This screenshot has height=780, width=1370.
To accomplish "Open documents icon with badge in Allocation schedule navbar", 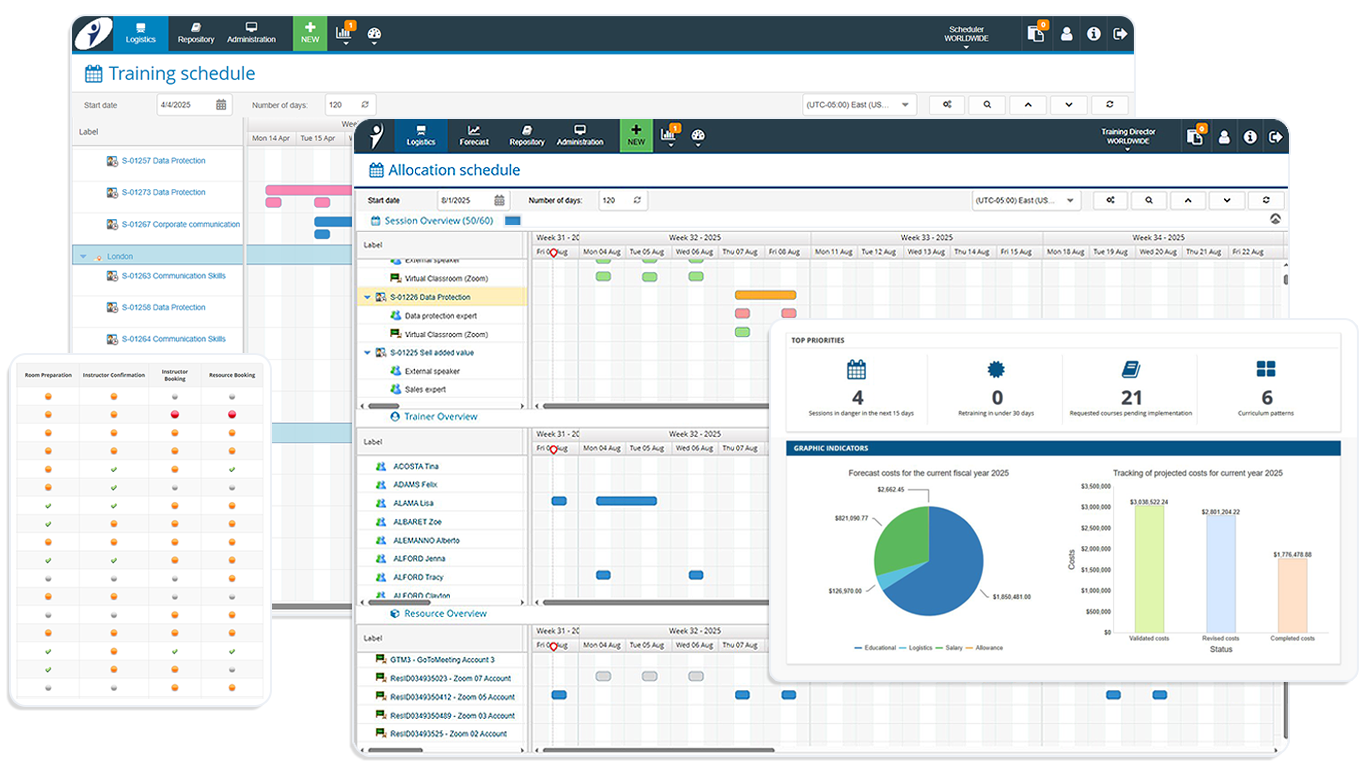I will coord(1195,137).
